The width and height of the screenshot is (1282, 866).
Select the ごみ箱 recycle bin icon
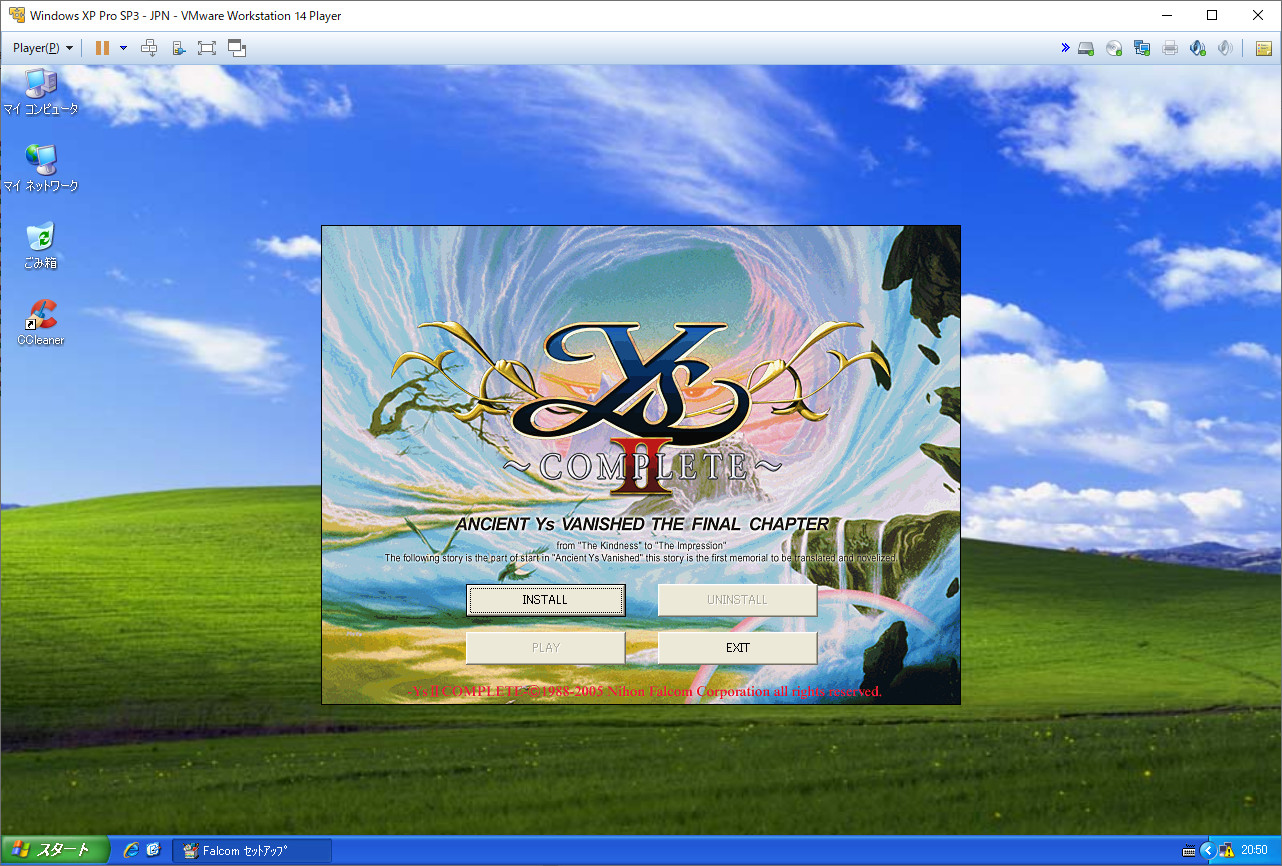pyautogui.click(x=41, y=246)
